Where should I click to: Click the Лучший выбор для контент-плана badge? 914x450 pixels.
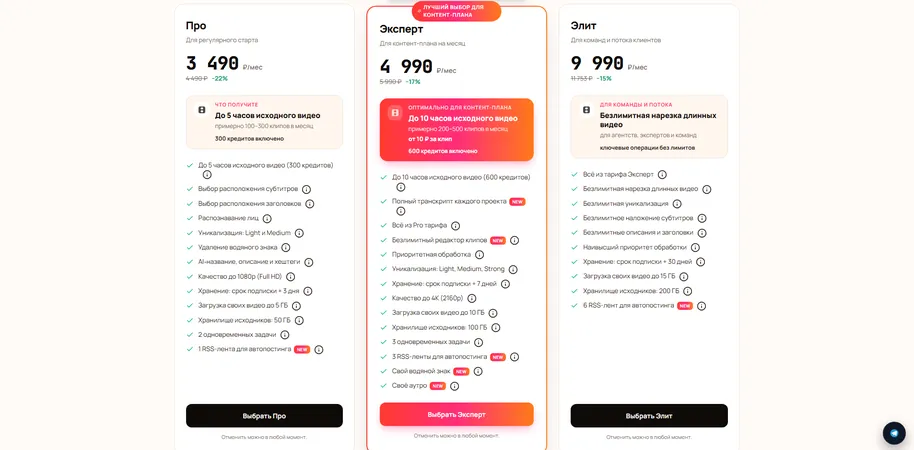456,11
